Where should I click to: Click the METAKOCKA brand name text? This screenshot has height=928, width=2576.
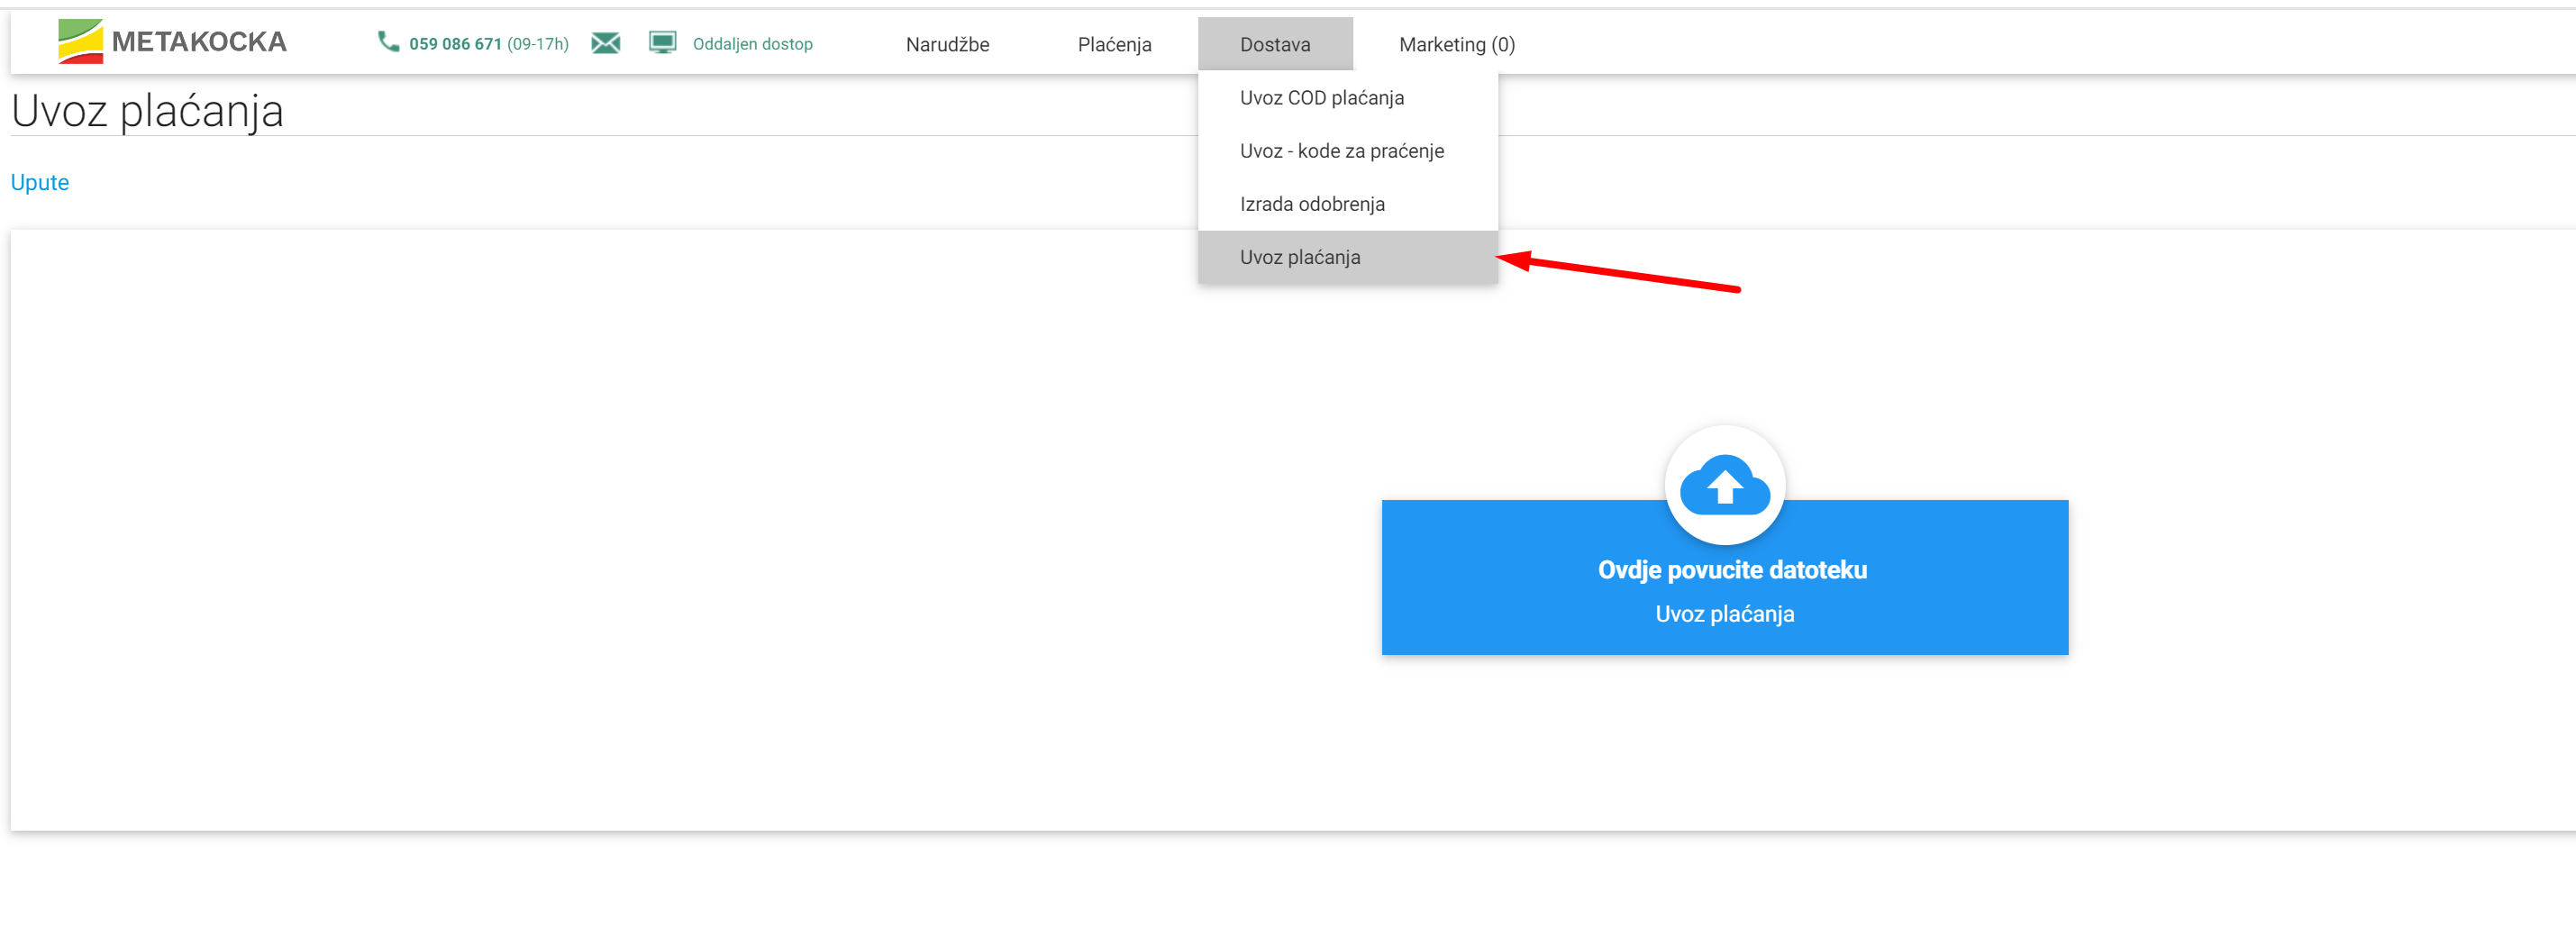(x=199, y=42)
